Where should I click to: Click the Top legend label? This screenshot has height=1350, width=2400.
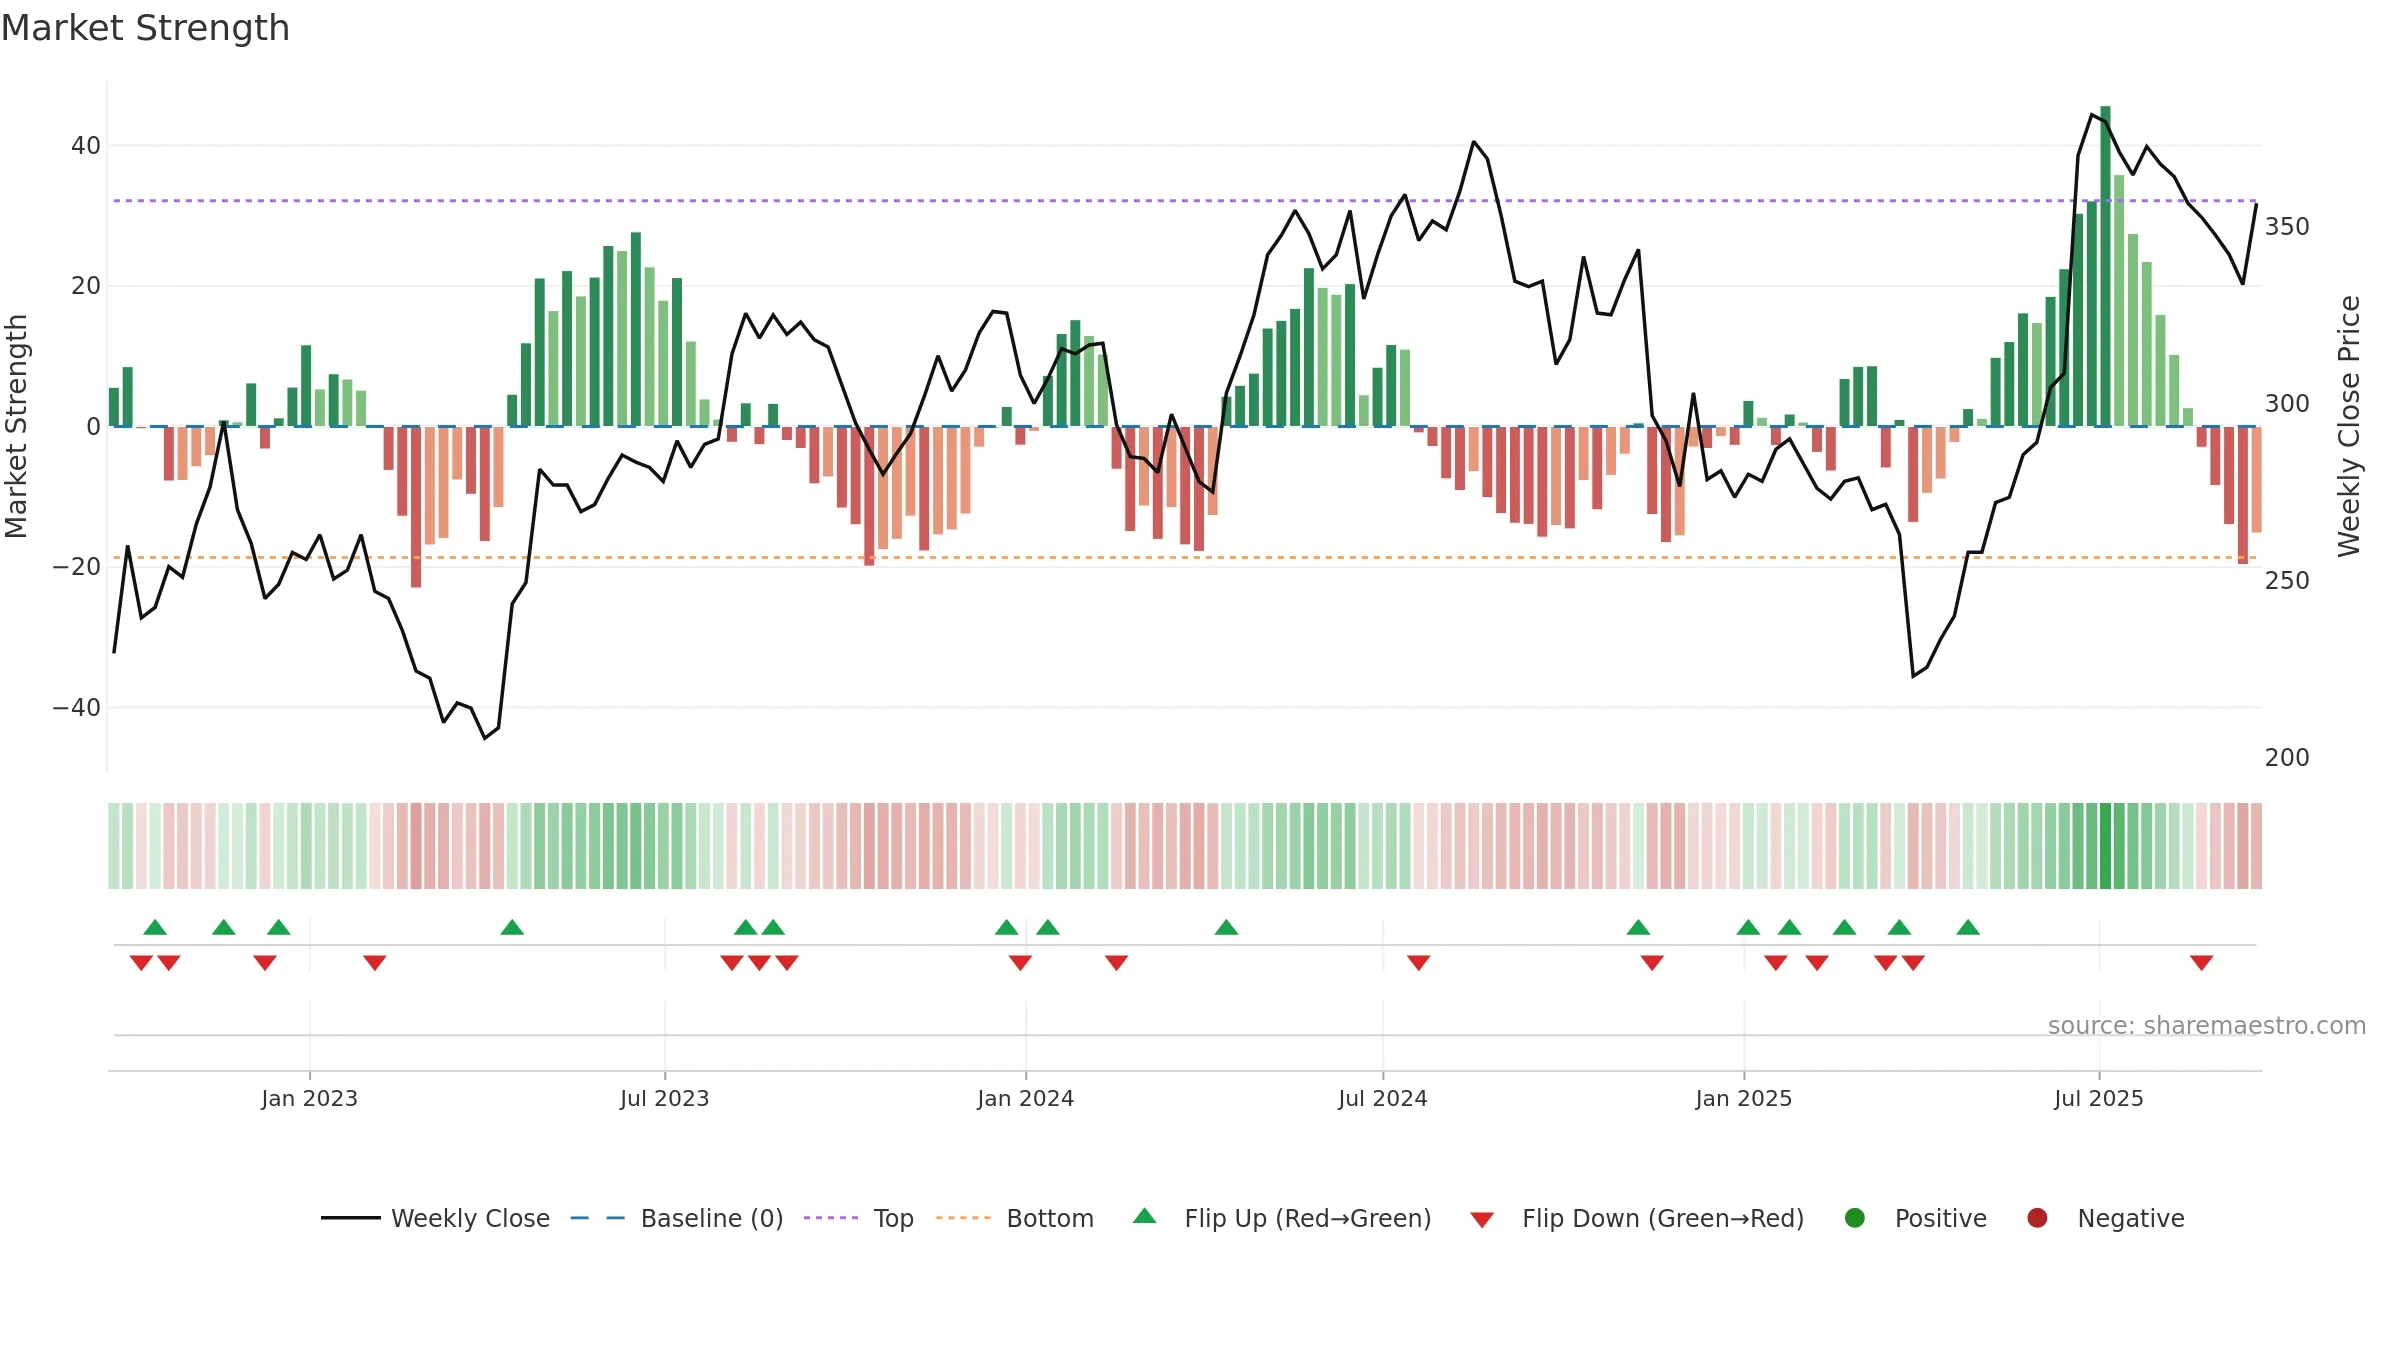893,1219
